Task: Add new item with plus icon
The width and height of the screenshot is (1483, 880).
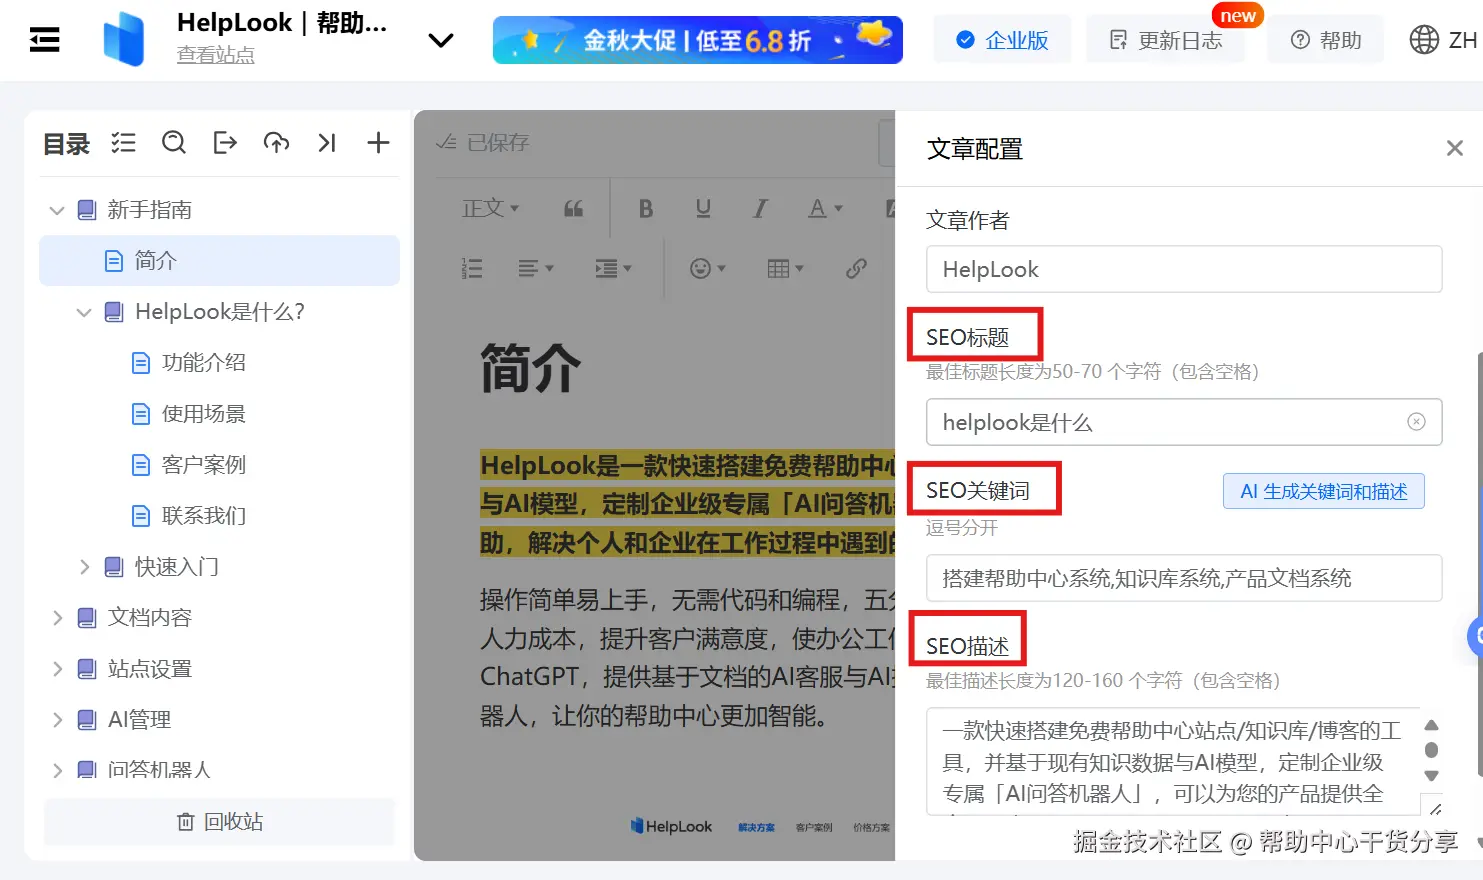Action: click(378, 143)
